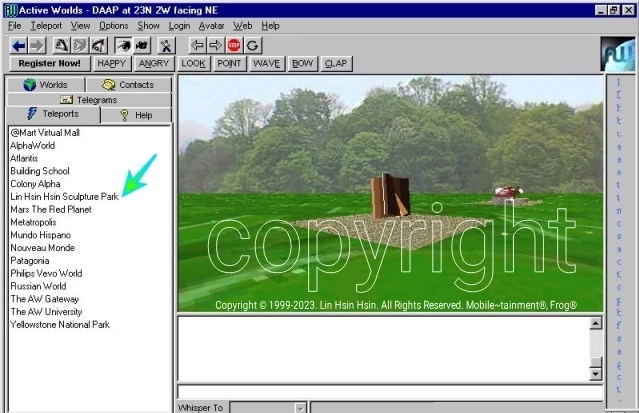Make the avatar CLAP
639x413 pixels.
click(336, 64)
